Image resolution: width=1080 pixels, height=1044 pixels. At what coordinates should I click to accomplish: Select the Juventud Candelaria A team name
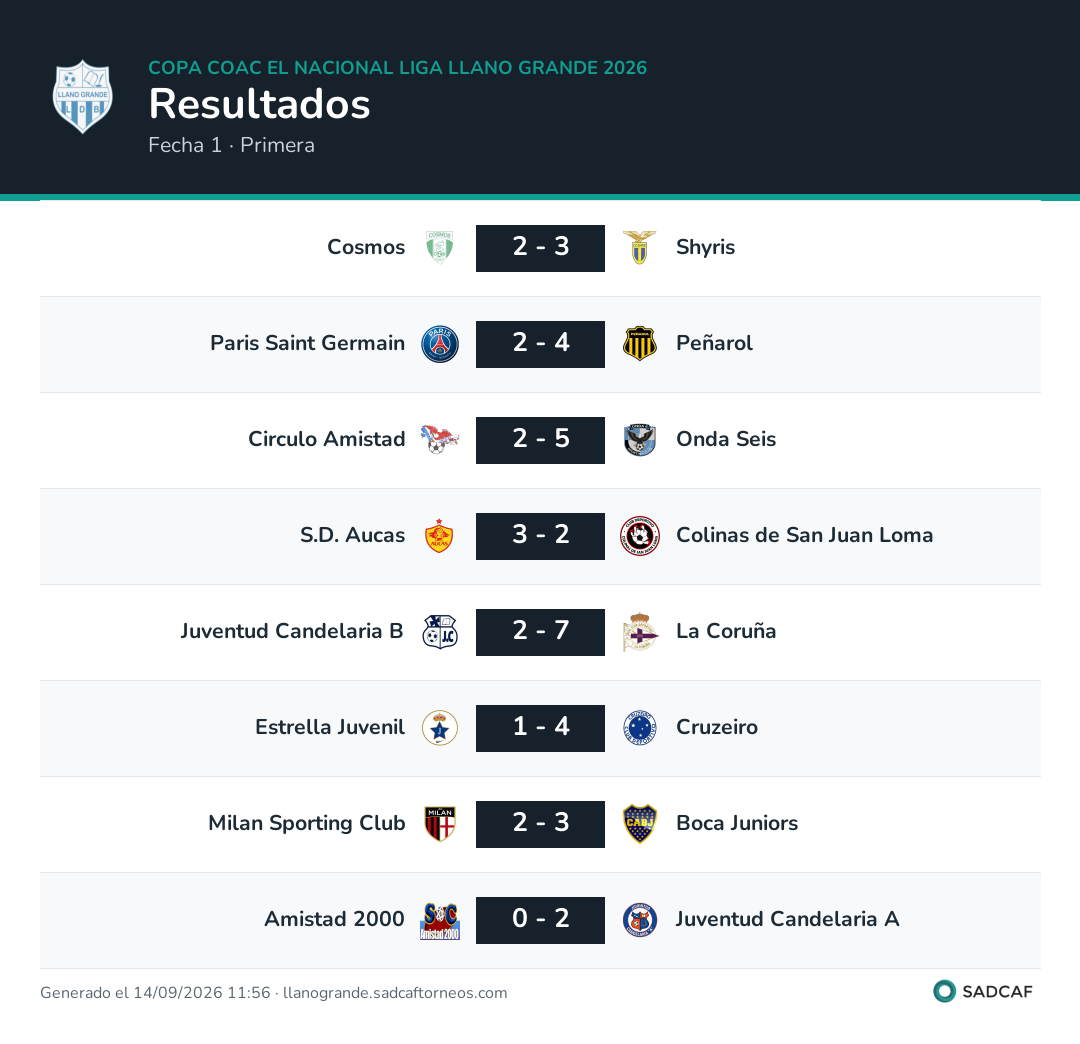pyautogui.click(x=787, y=919)
